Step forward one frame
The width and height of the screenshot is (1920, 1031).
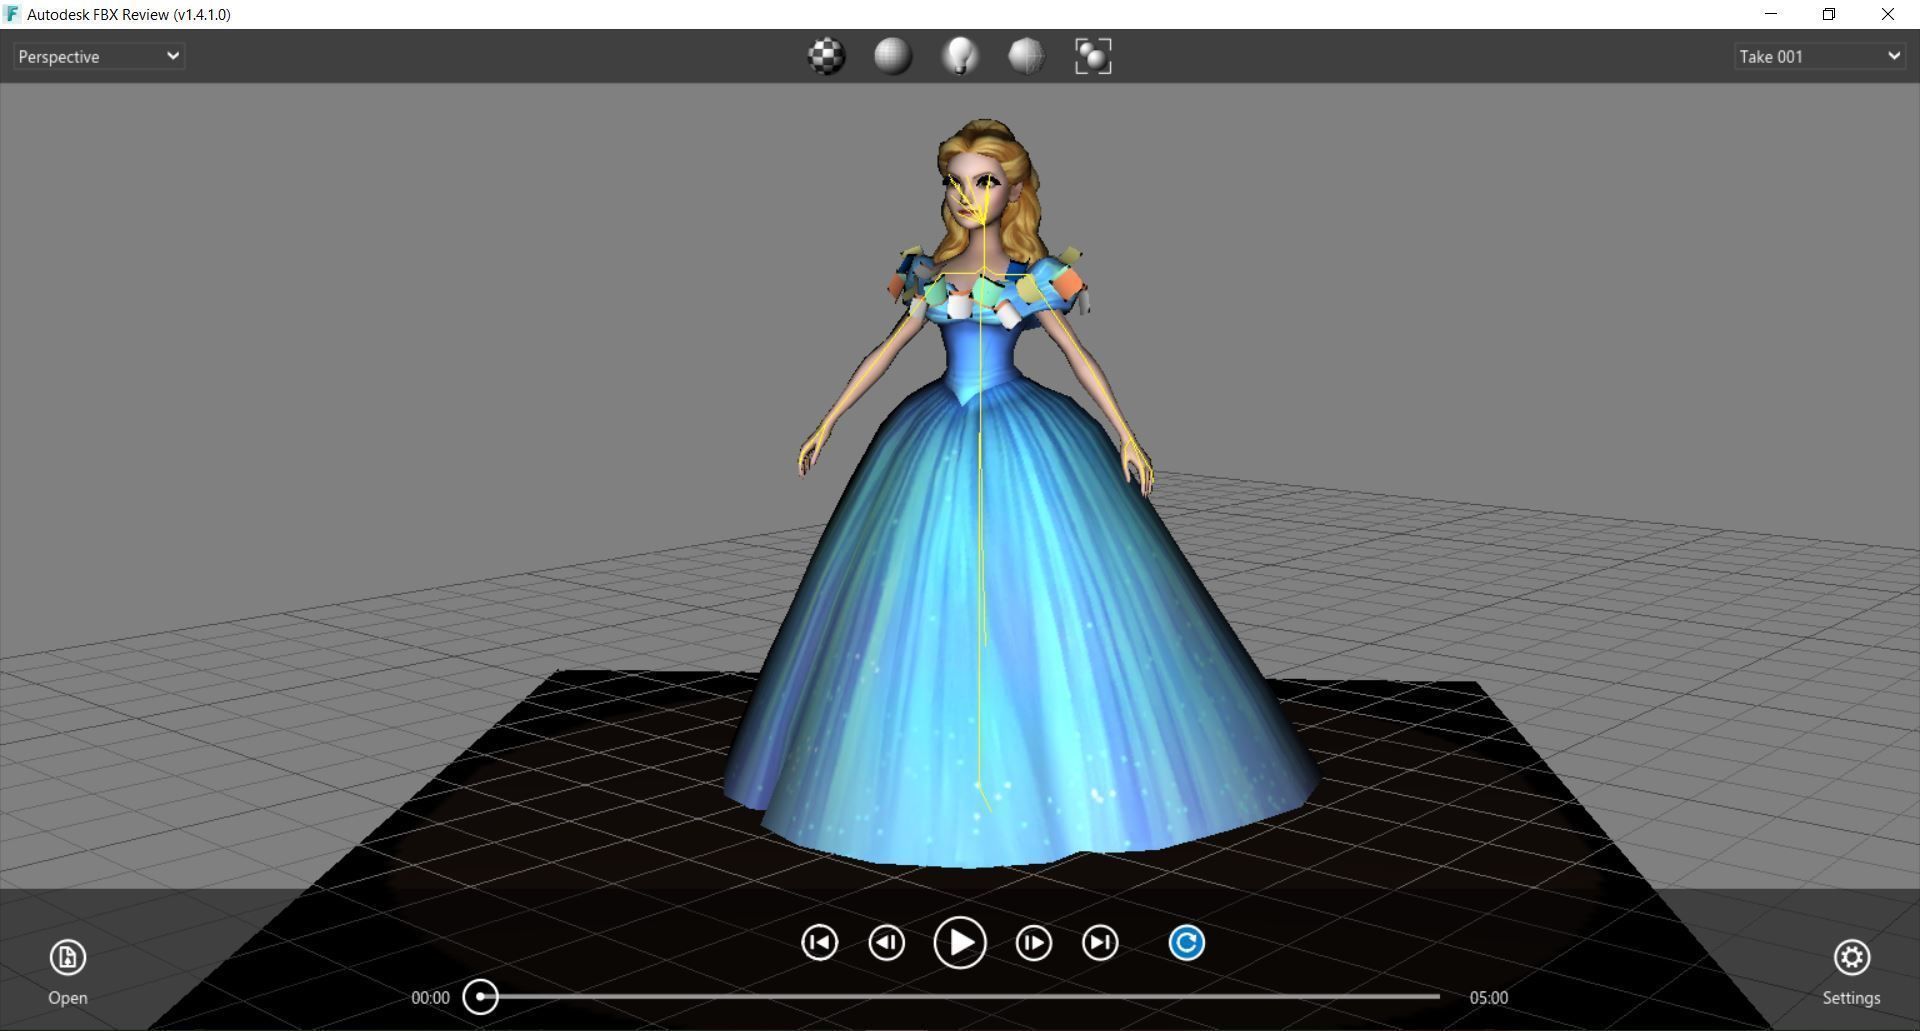pyautogui.click(x=1033, y=942)
